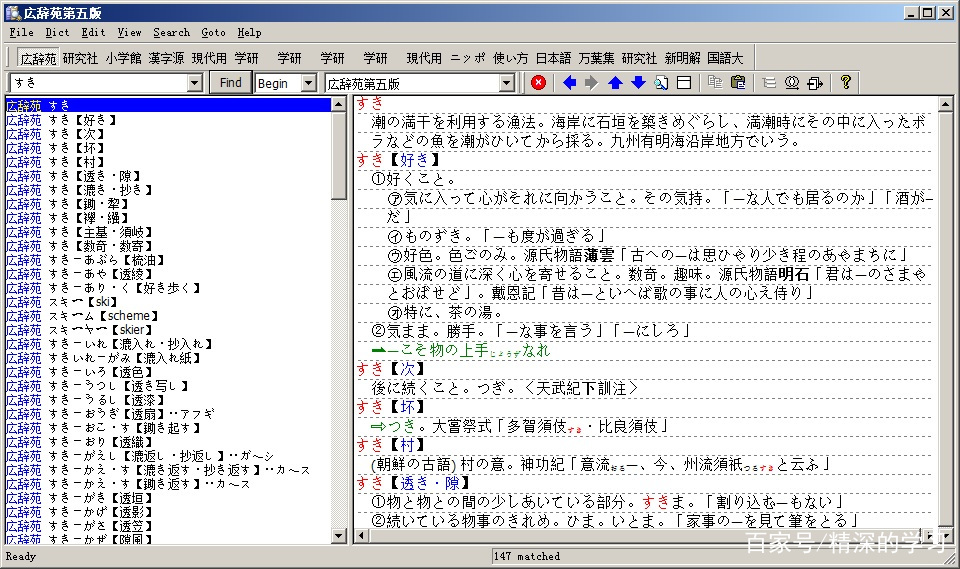960x569 pixels.
Task: Open help with the question mark icon
Action: tap(845, 83)
